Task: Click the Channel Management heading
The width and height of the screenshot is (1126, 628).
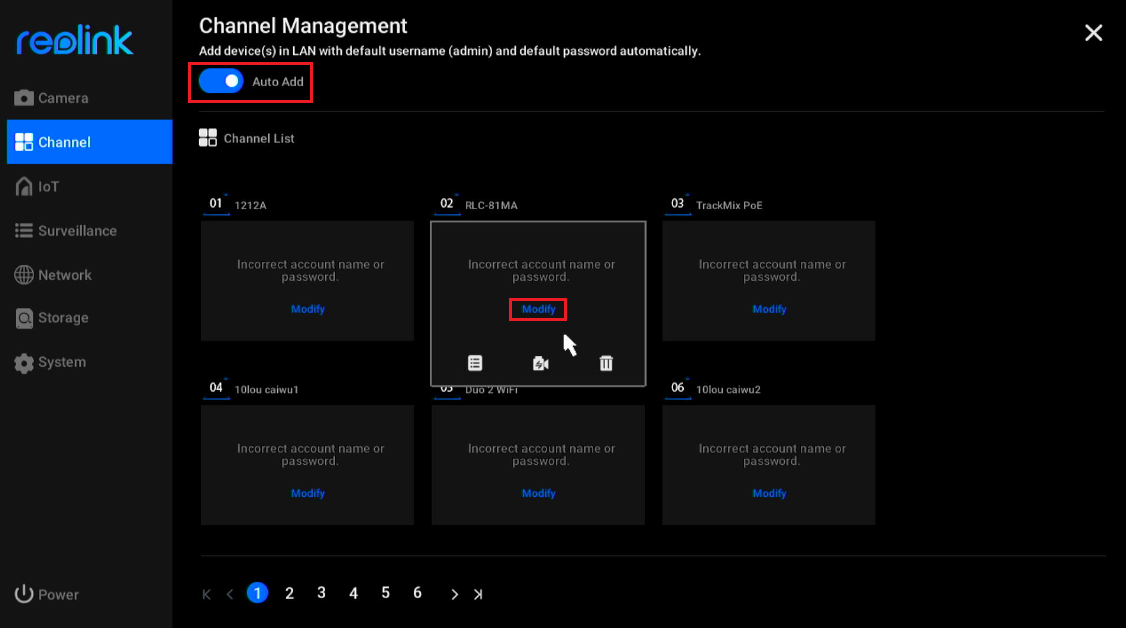Action: click(x=303, y=26)
